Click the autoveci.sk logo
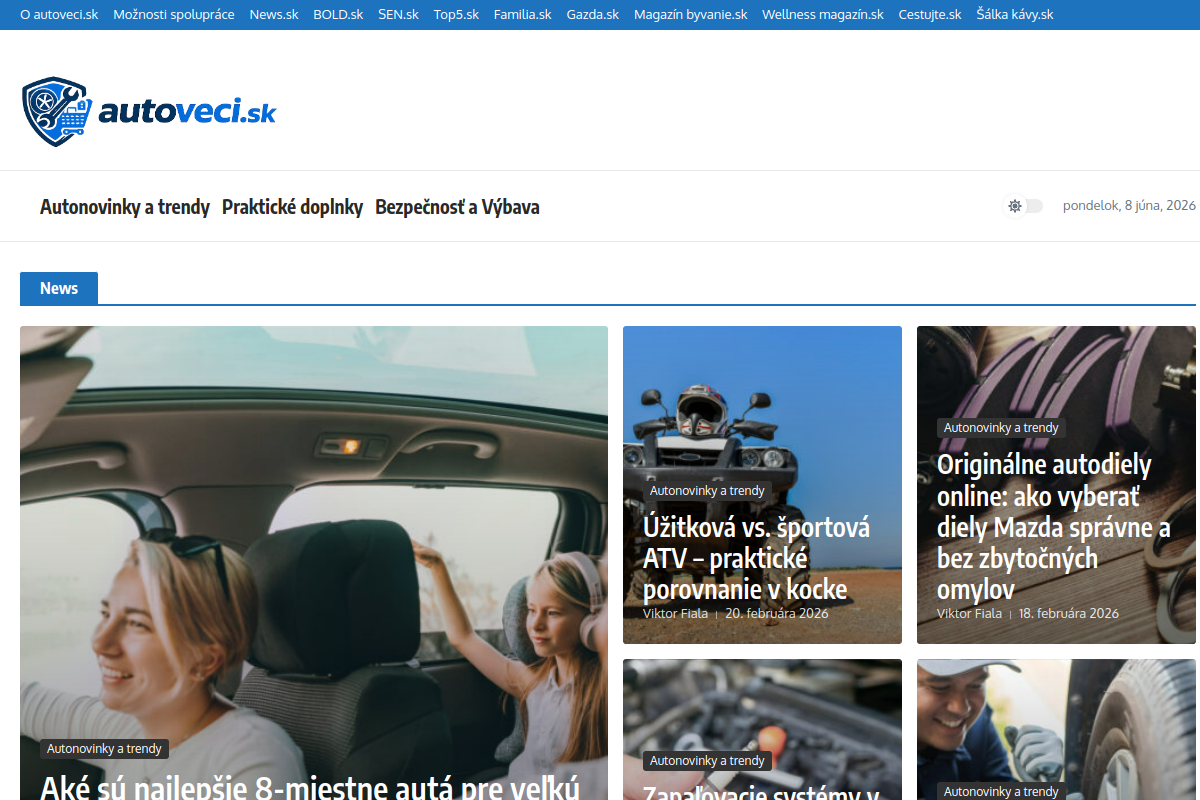The height and width of the screenshot is (800, 1200). [149, 112]
